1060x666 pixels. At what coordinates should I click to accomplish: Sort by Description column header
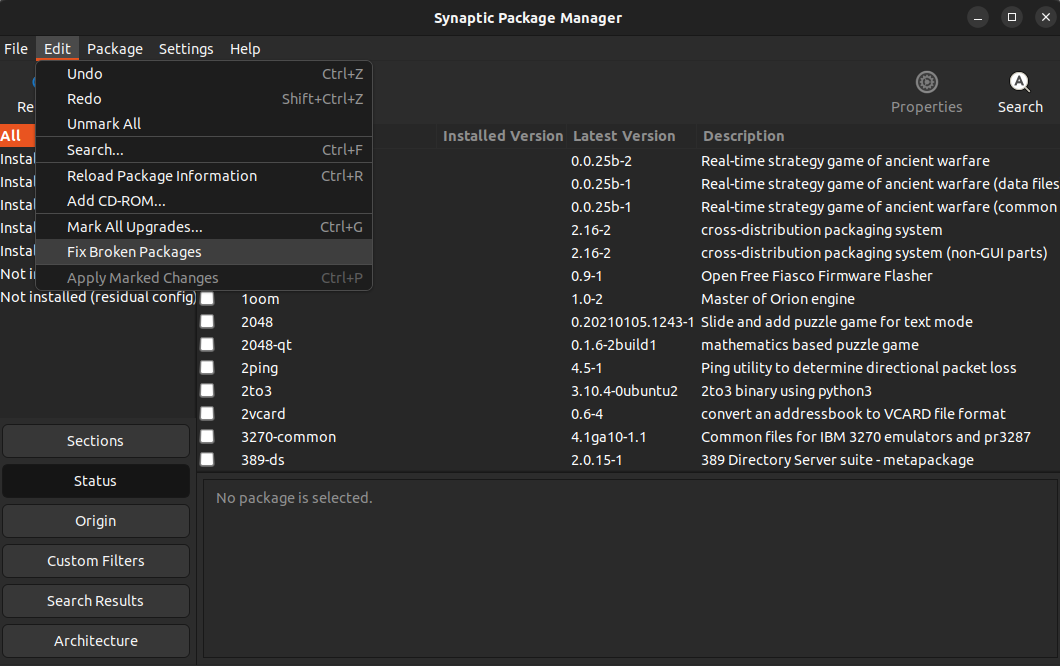[x=743, y=136]
